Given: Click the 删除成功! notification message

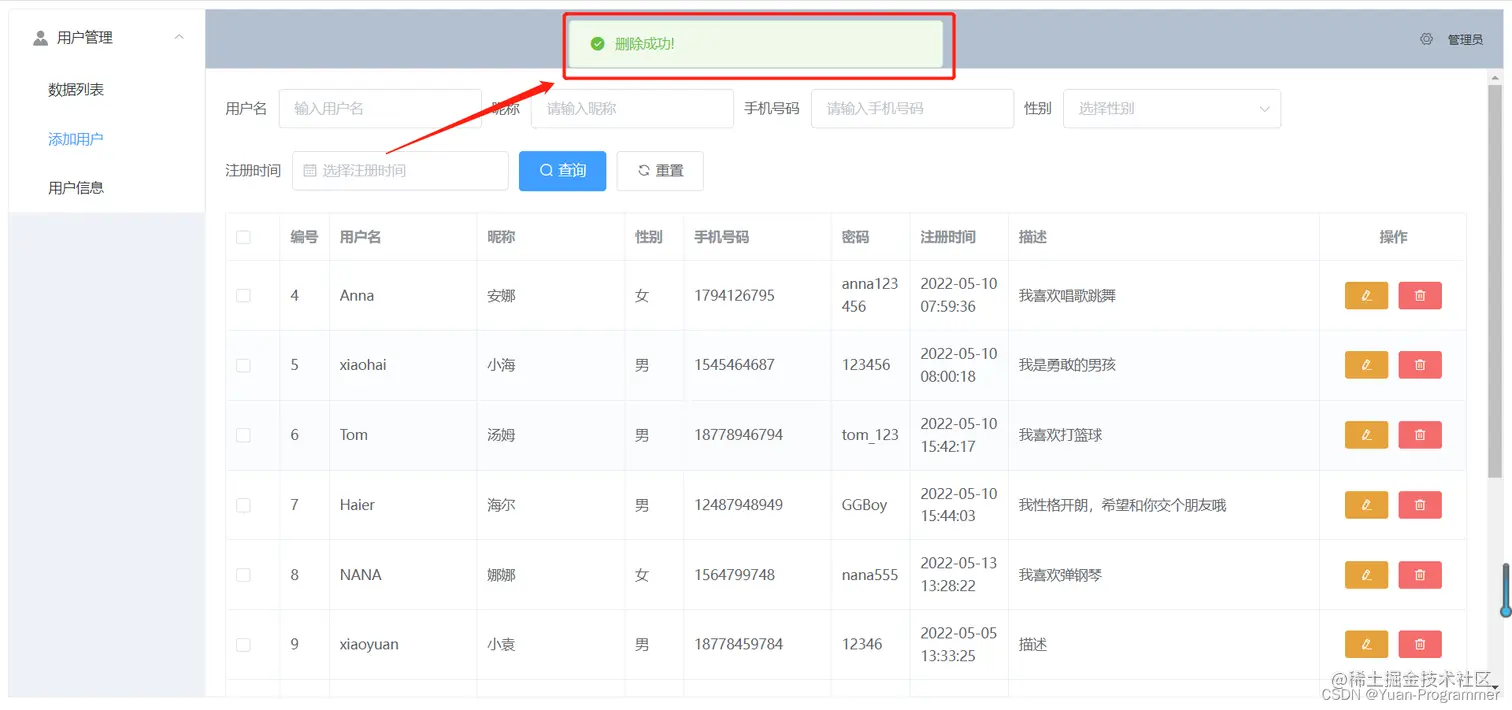Looking at the screenshot, I should [645, 44].
